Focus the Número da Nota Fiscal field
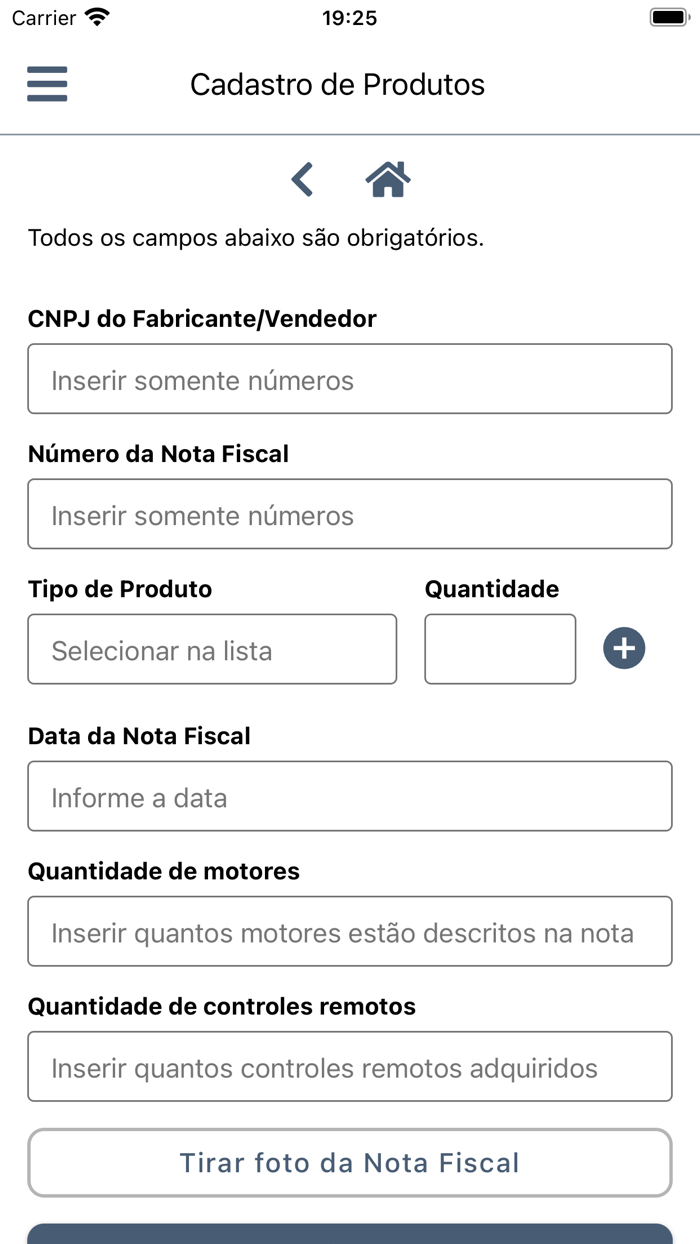700x1244 pixels. point(350,514)
